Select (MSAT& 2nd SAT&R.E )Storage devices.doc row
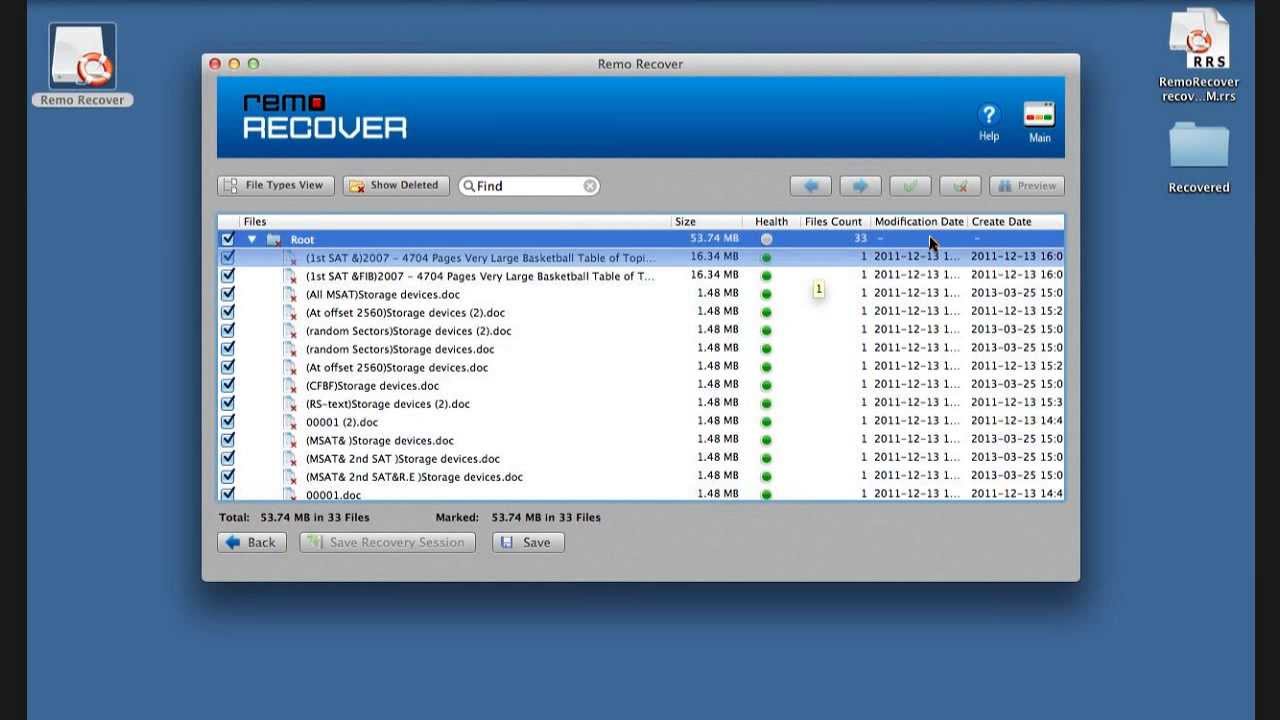1280x720 pixels. coord(641,477)
